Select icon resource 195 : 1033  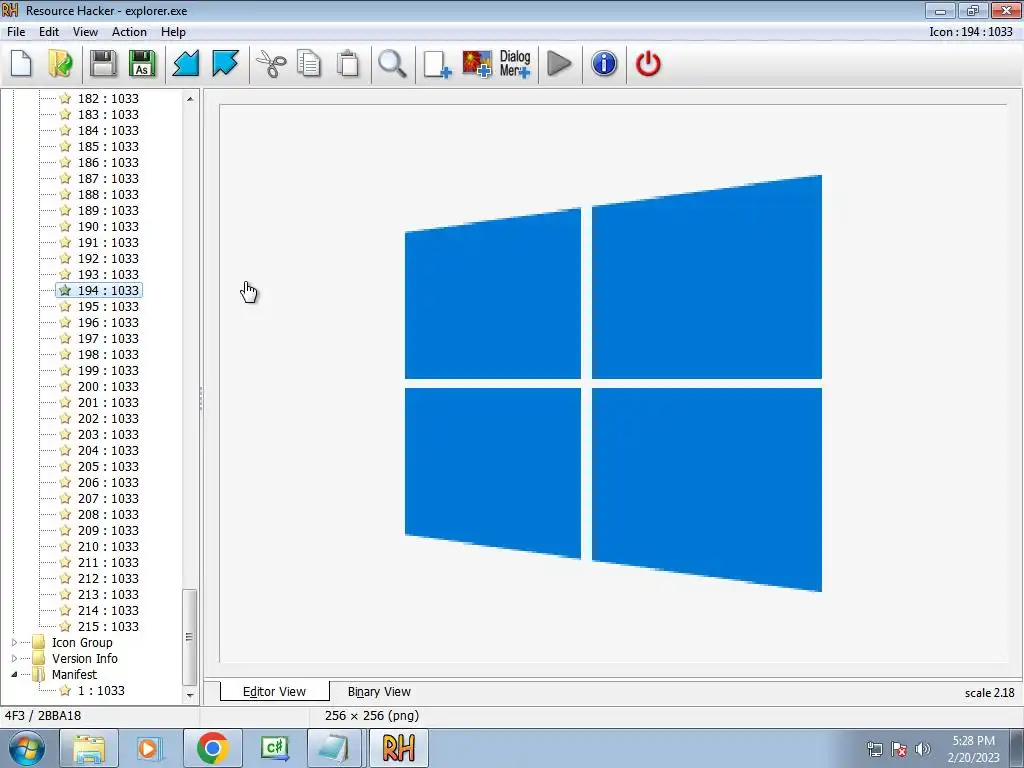[x=108, y=306]
